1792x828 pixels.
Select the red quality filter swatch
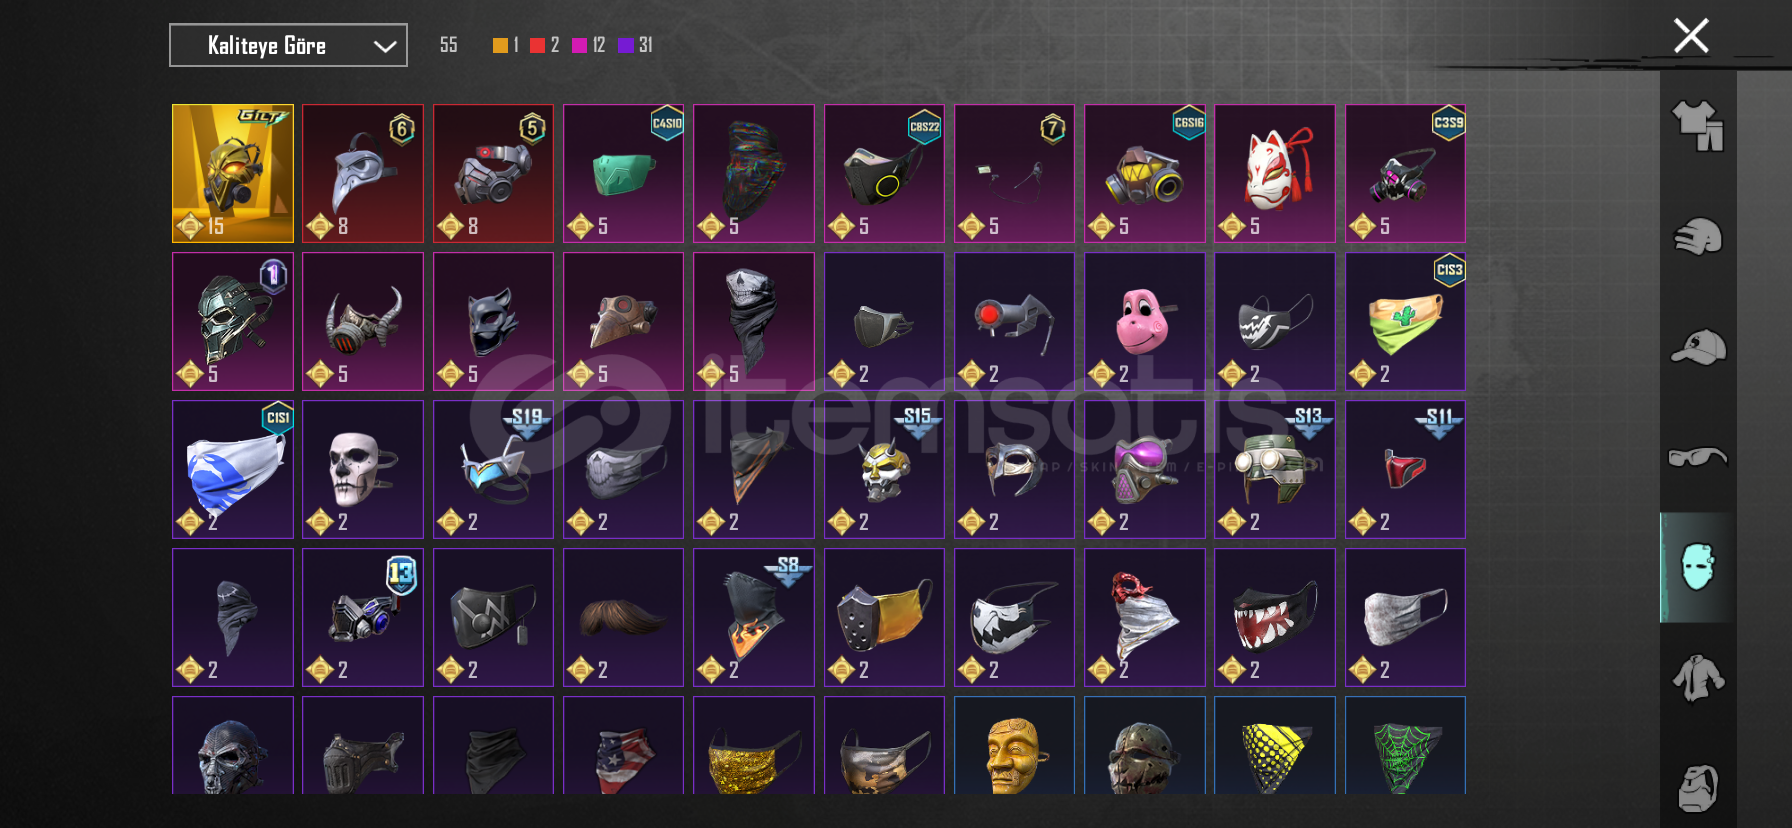538,45
